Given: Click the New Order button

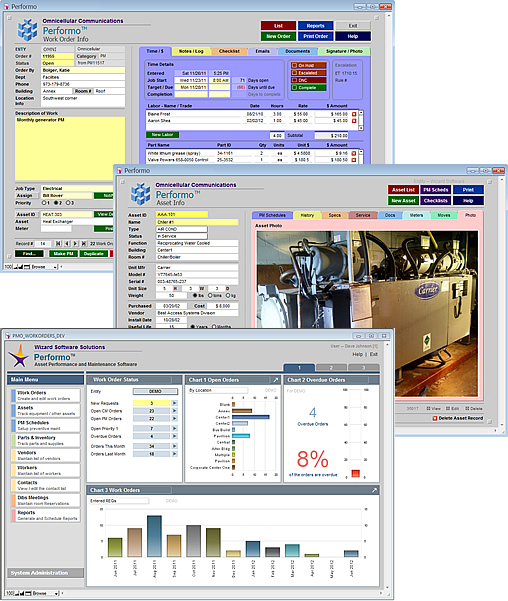Looking at the screenshot, I should (x=278, y=36).
